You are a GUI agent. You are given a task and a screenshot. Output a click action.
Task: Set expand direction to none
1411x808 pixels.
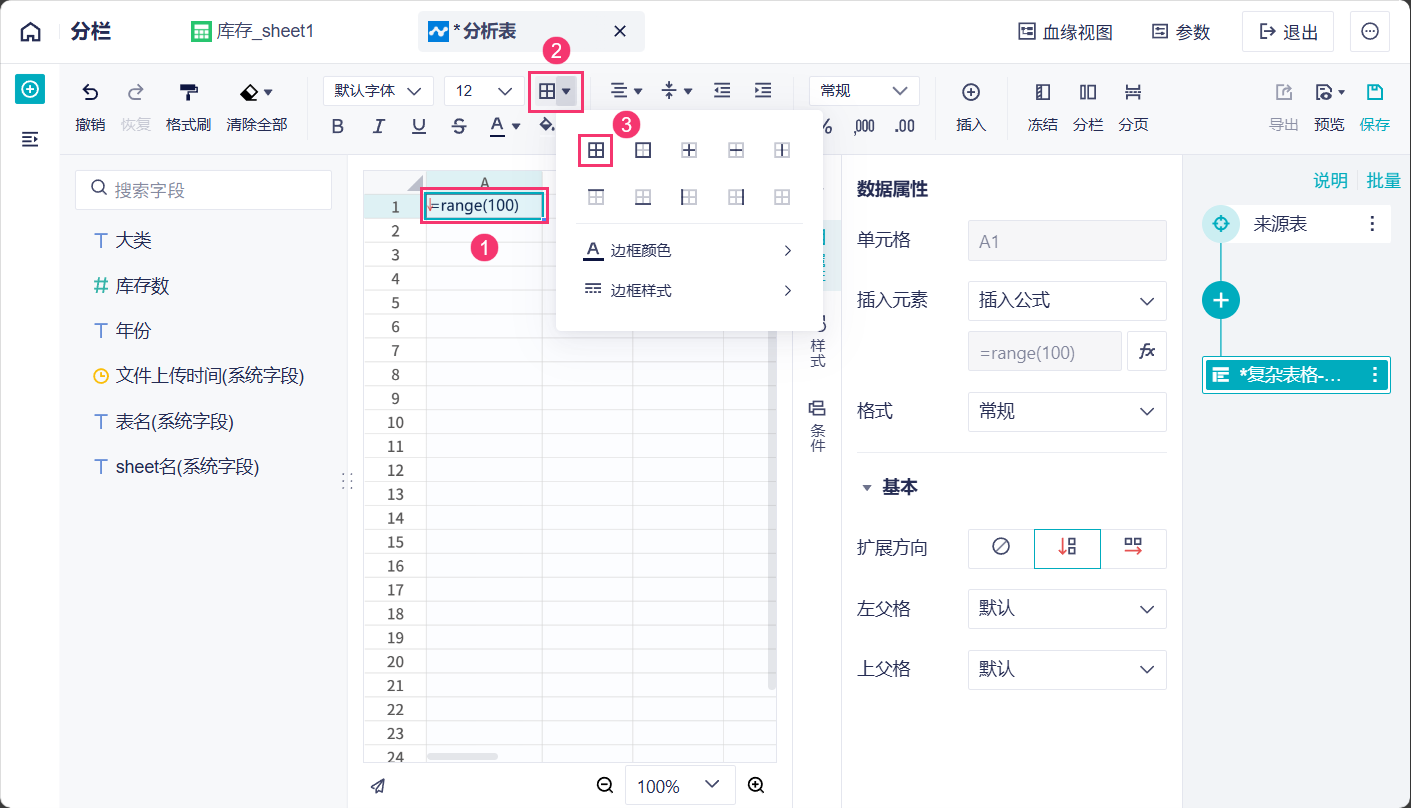[x=1001, y=548]
